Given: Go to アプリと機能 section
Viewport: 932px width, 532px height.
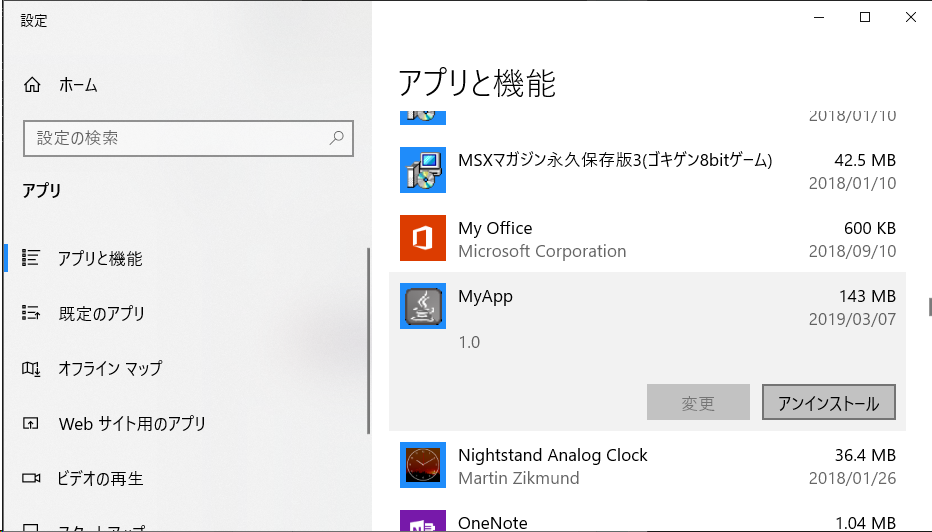Looking at the screenshot, I should (100, 259).
